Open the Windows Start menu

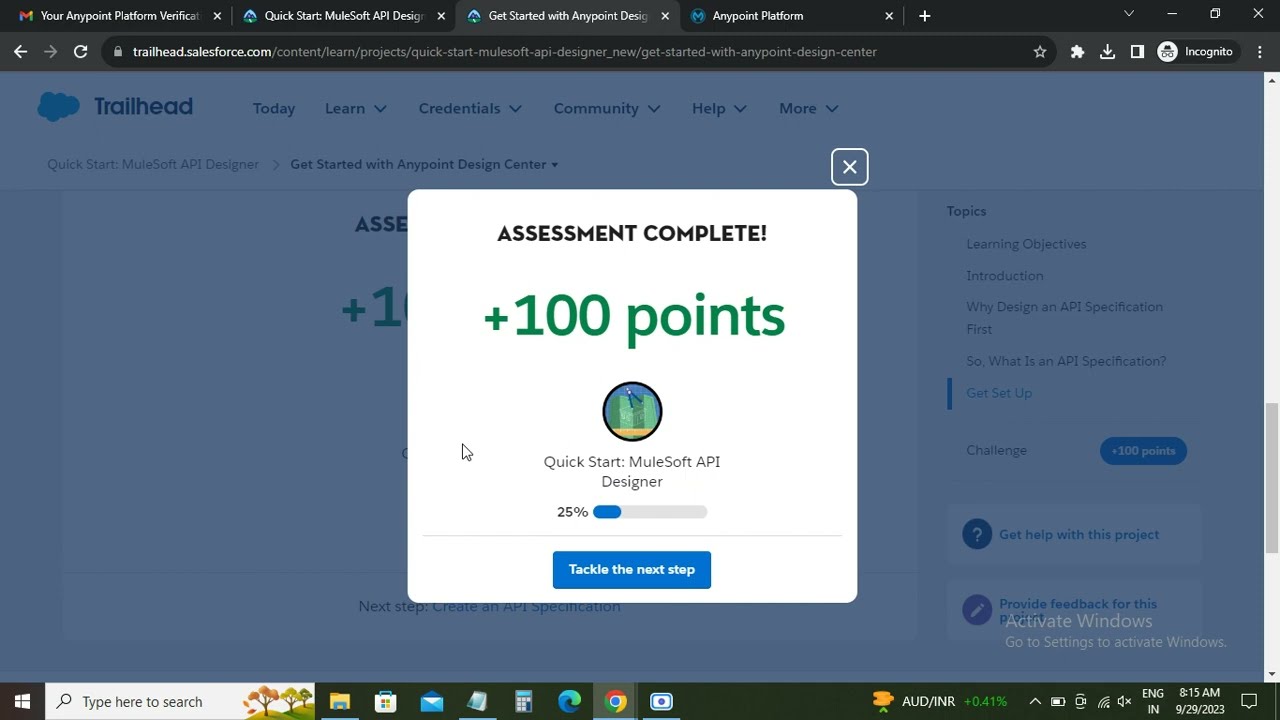22,701
